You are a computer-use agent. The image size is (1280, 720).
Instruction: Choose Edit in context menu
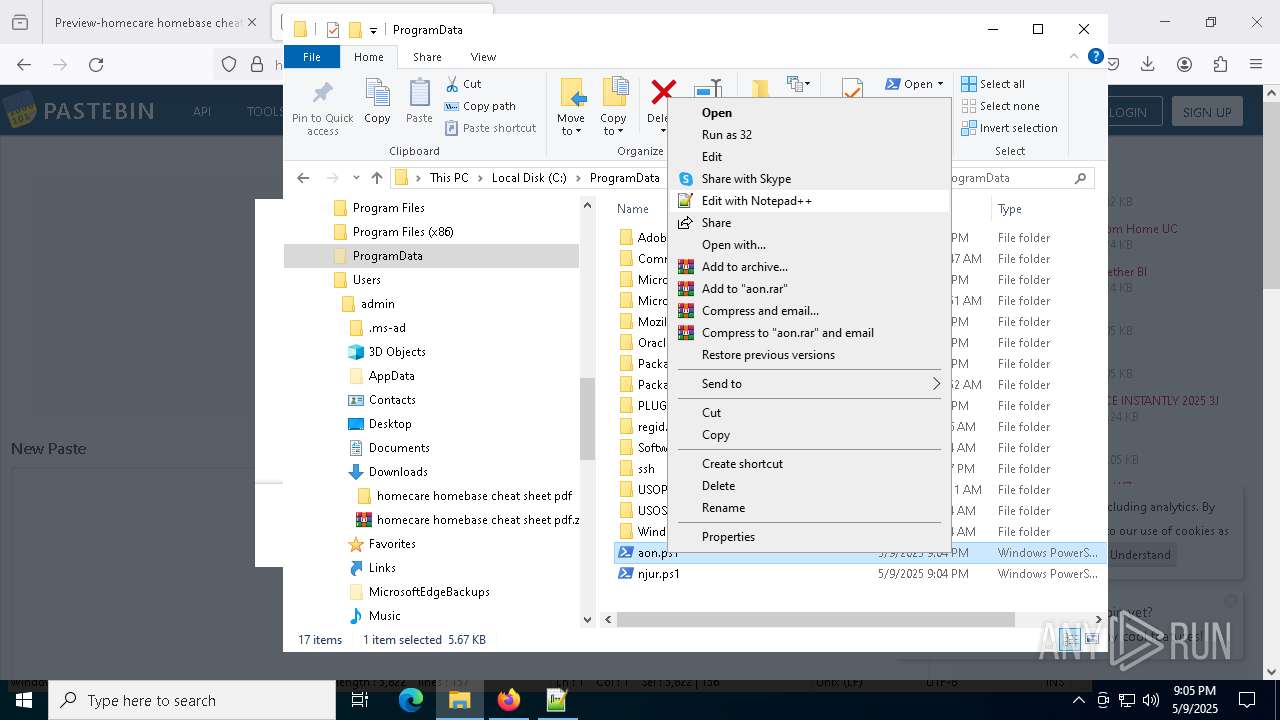[808, 157]
